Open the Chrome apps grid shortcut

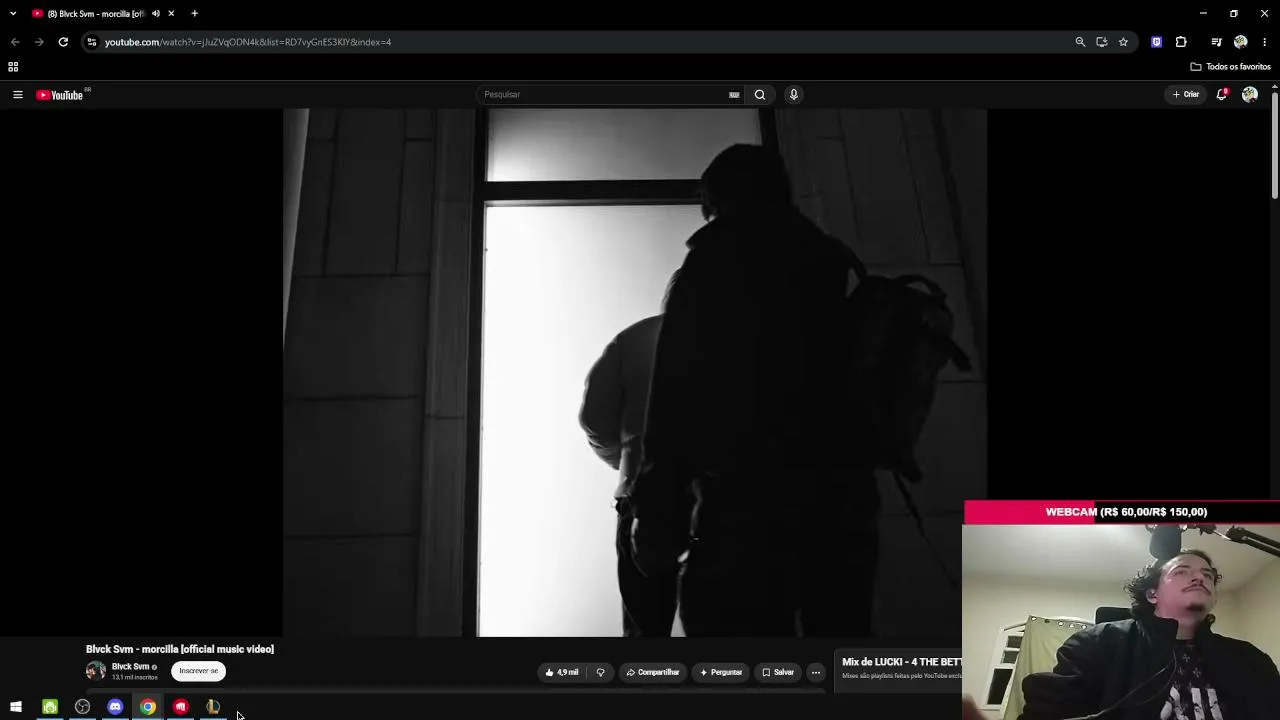13,67
